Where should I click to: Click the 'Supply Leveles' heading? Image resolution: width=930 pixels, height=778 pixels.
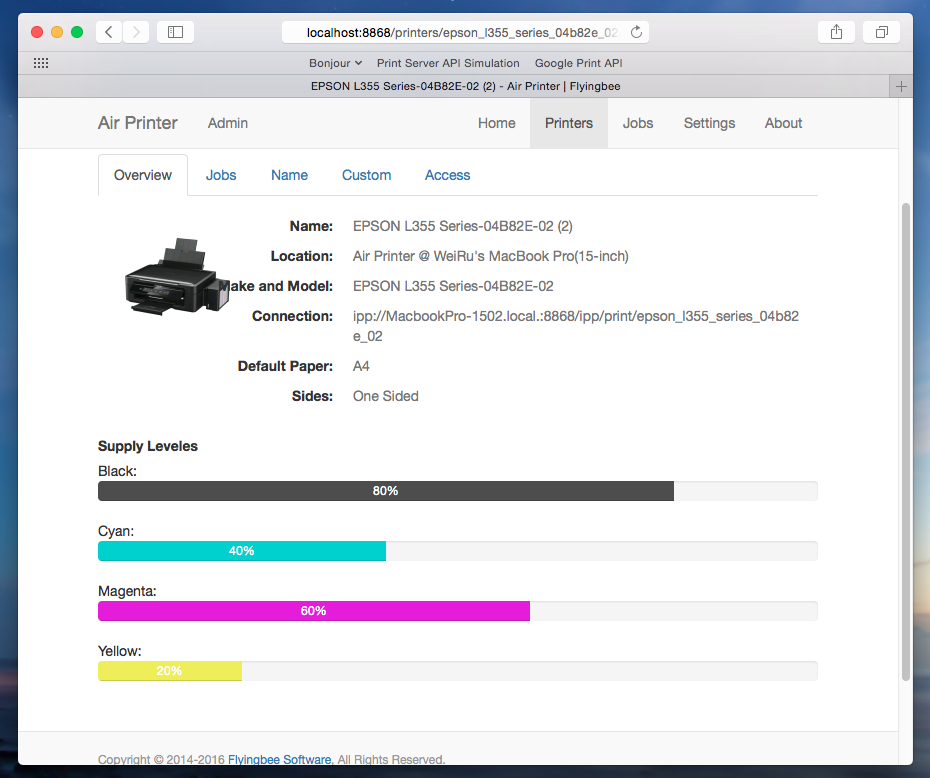[148, 446]
